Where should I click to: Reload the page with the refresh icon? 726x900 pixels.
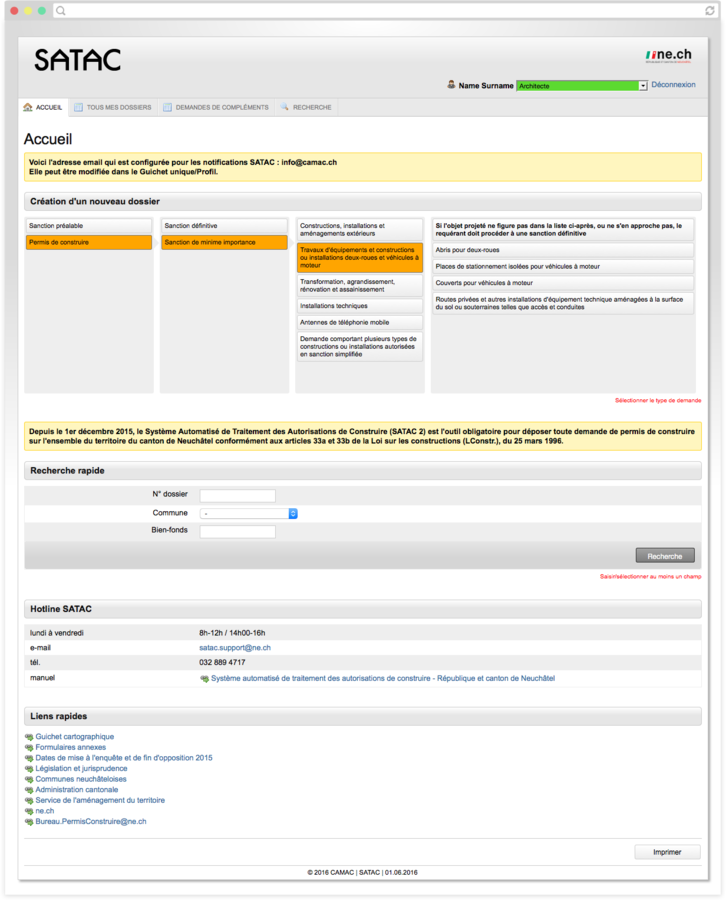(710, 10)
